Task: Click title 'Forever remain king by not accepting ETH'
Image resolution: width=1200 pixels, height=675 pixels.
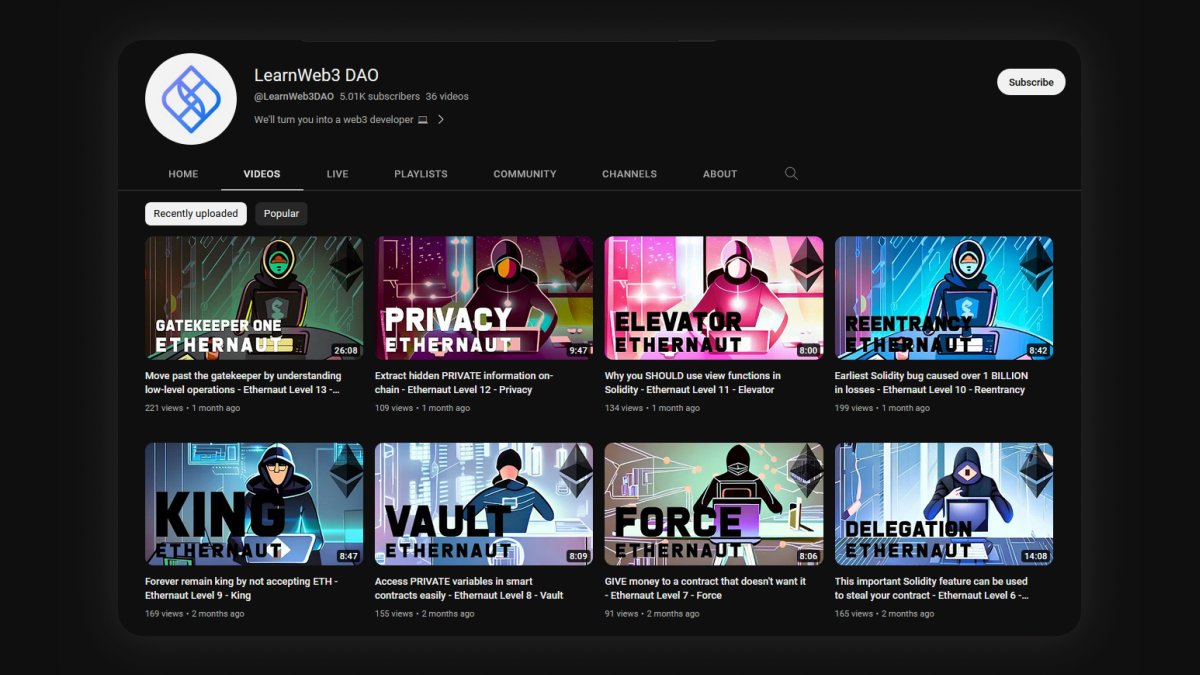Action: [241, 588]
